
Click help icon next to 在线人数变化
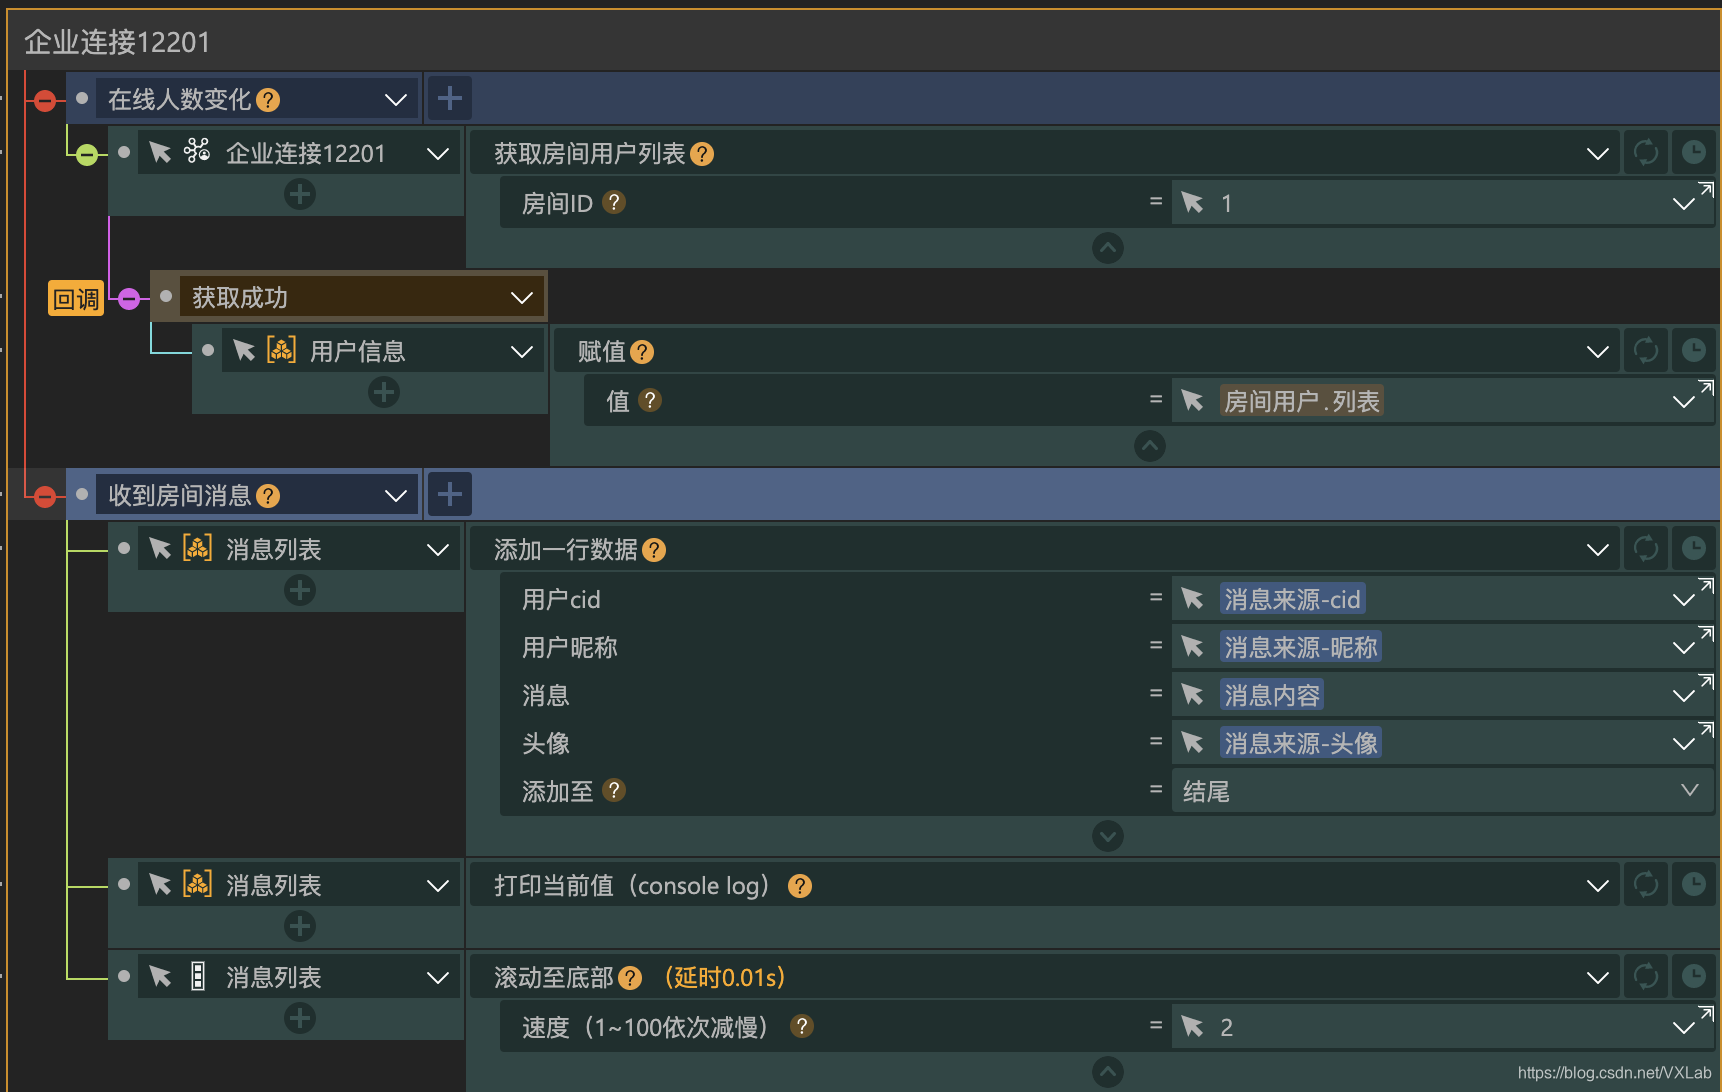pyautogui.click(x=268, y=100)
